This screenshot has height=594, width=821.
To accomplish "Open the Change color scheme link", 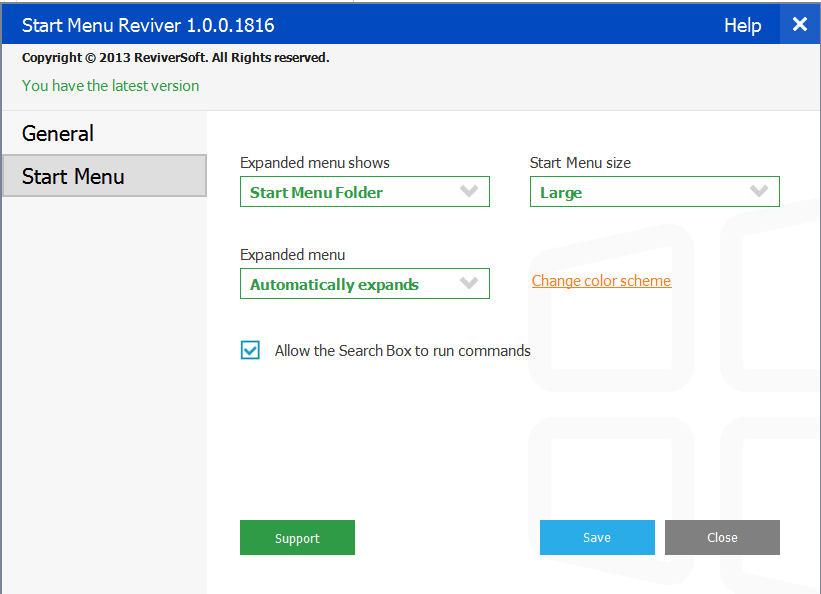I will (x=601, y=281).
